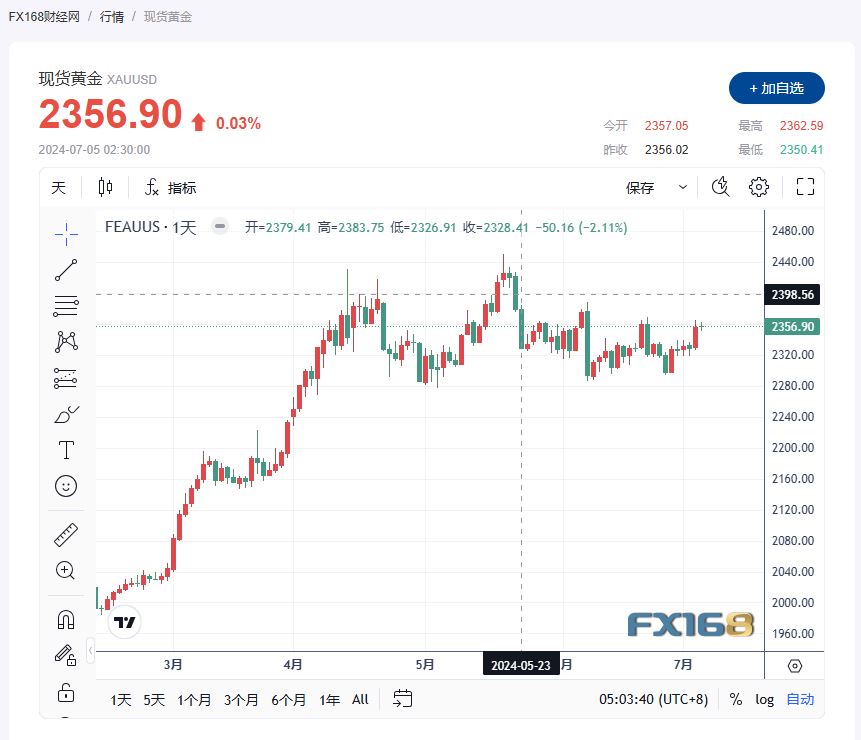Click the 2398.56 price level label
Viewport: 861px width, 740px height.
[791, 294]
